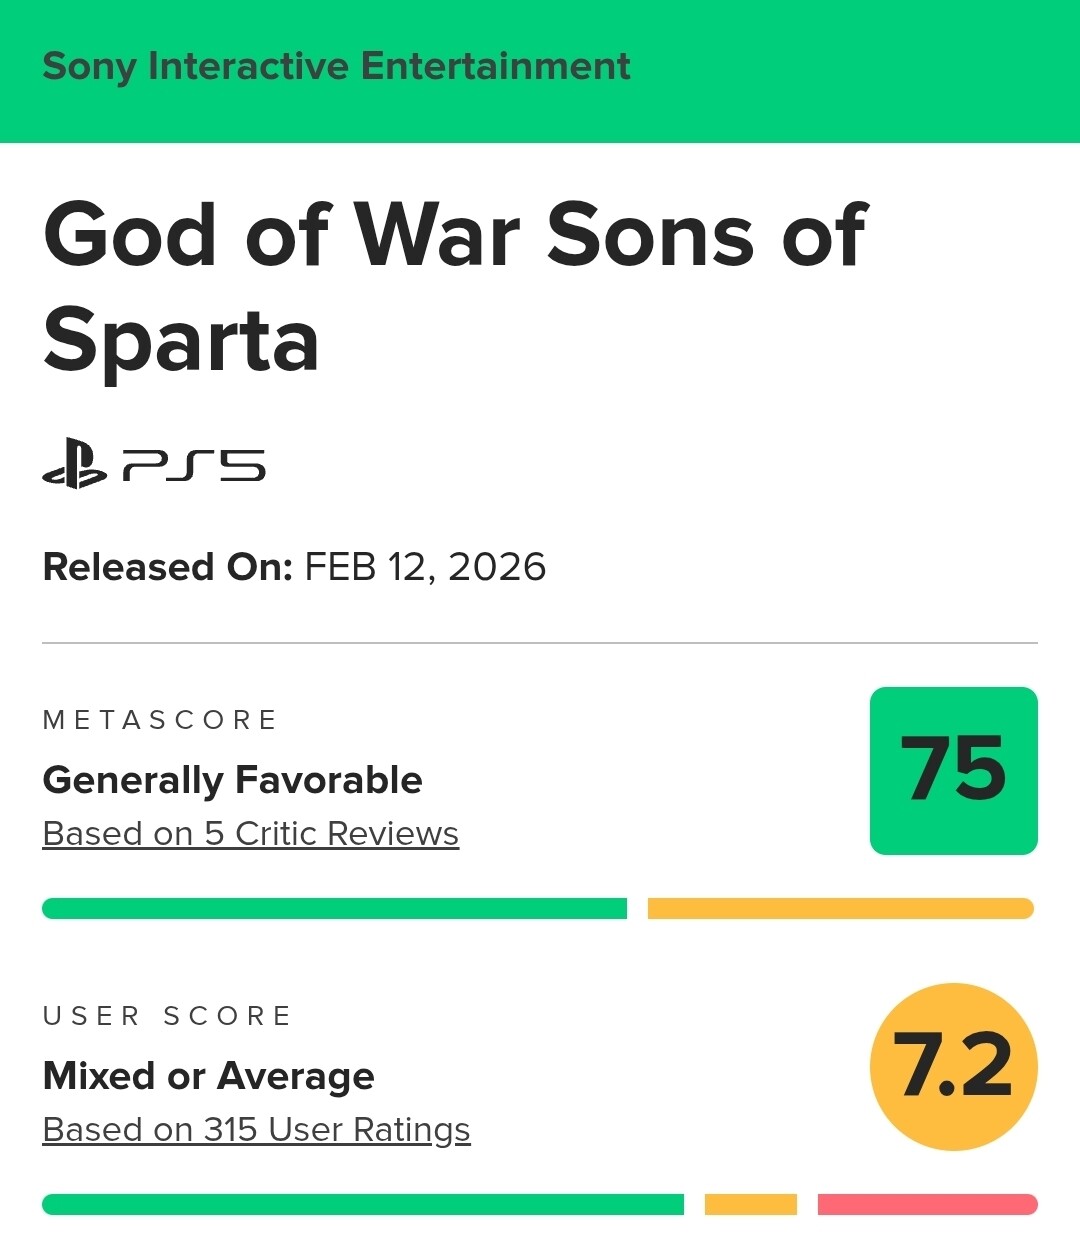Click the God of War Sons of Sparta title
Screen dimensions: 1080x1239
coord(455,287)
